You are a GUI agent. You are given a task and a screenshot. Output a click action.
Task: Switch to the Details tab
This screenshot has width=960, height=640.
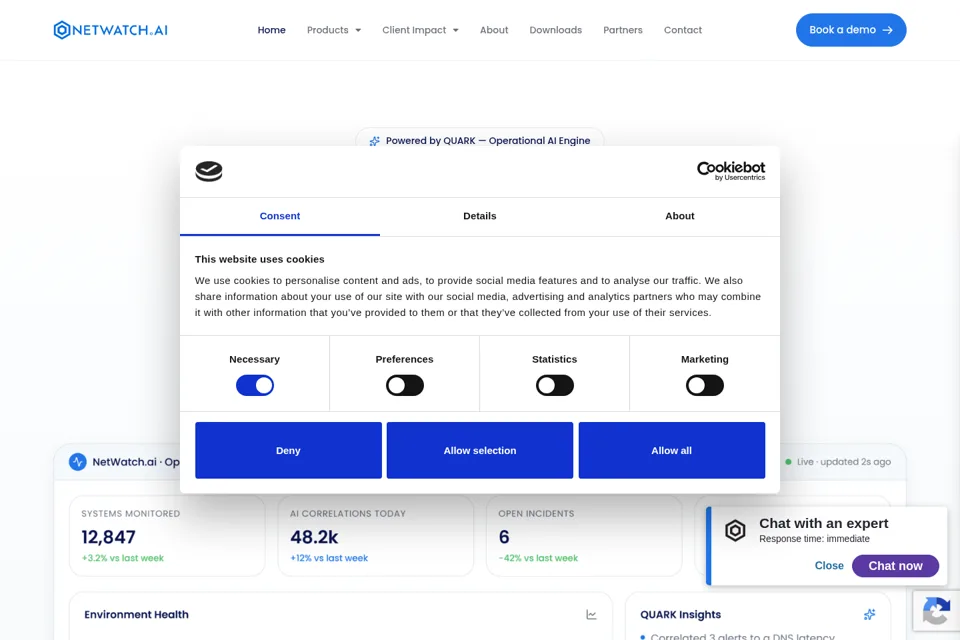[479, 216]
